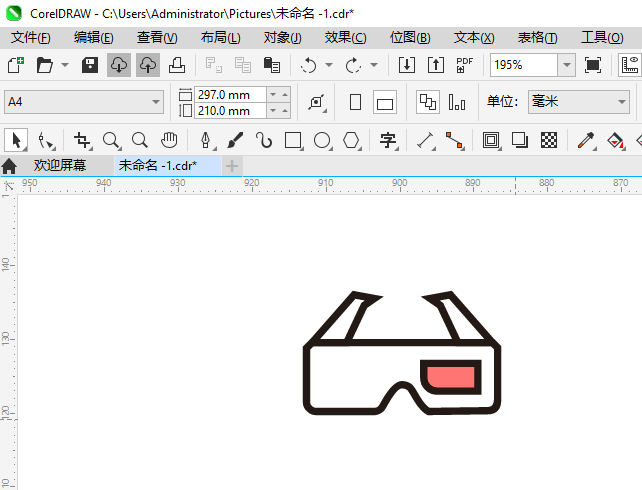Click the Import icon

pyautogui.click(x=407, y=65)
